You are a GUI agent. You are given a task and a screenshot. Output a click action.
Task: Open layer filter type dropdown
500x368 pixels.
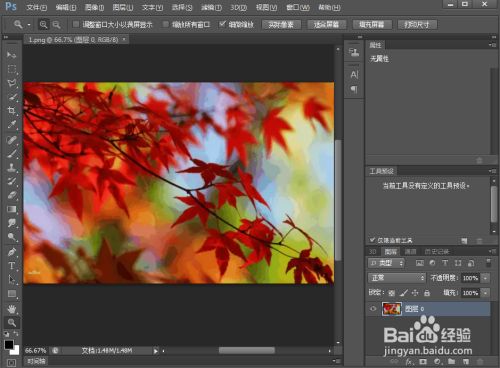click(x=386, y=263)
